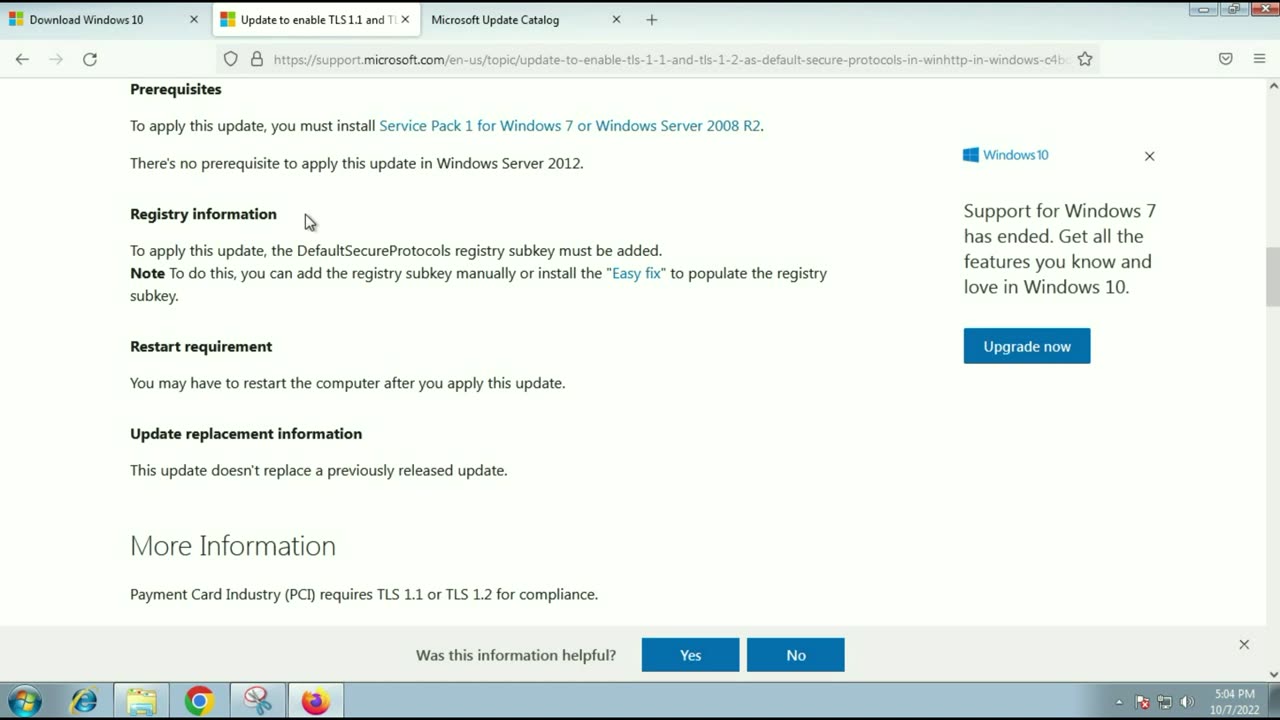Open Service Pack 1 for Windows 7 link
The width and height of the screenshot is (1280, 720).
[x=569, y=125]
